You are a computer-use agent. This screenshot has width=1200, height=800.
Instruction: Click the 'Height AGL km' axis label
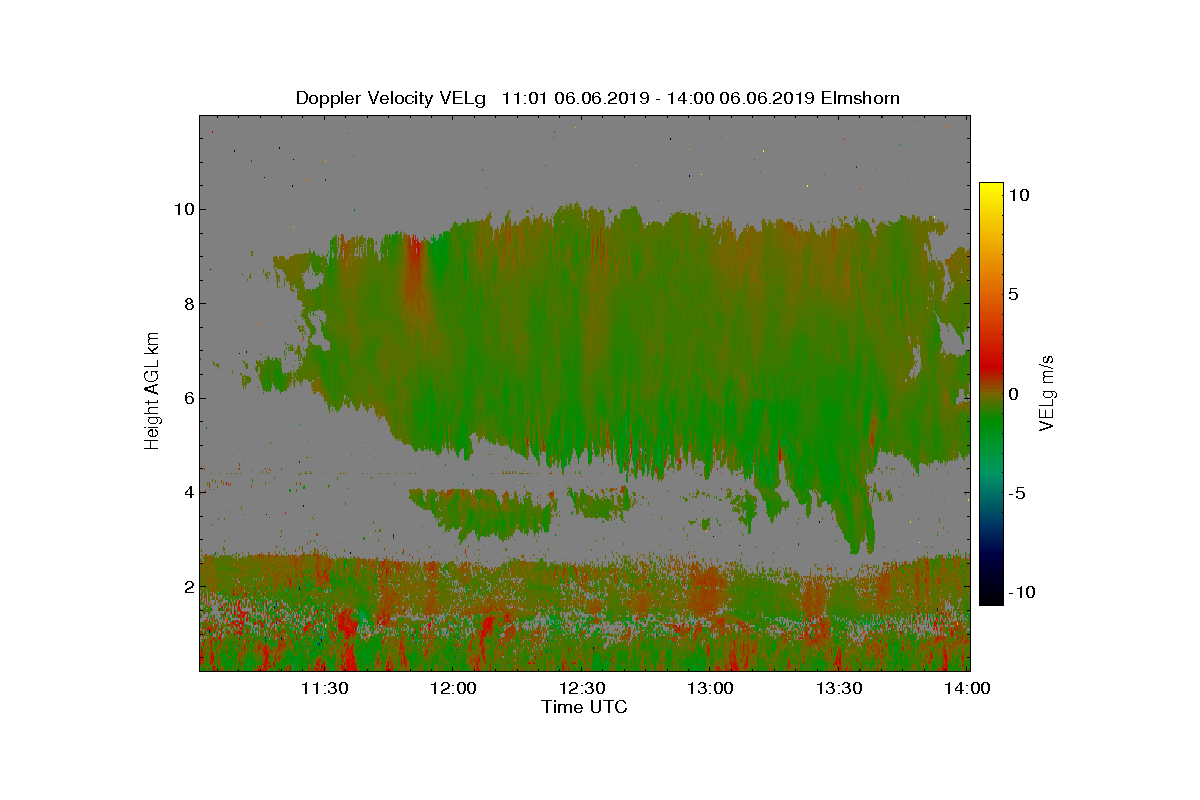tap(152, 392)
